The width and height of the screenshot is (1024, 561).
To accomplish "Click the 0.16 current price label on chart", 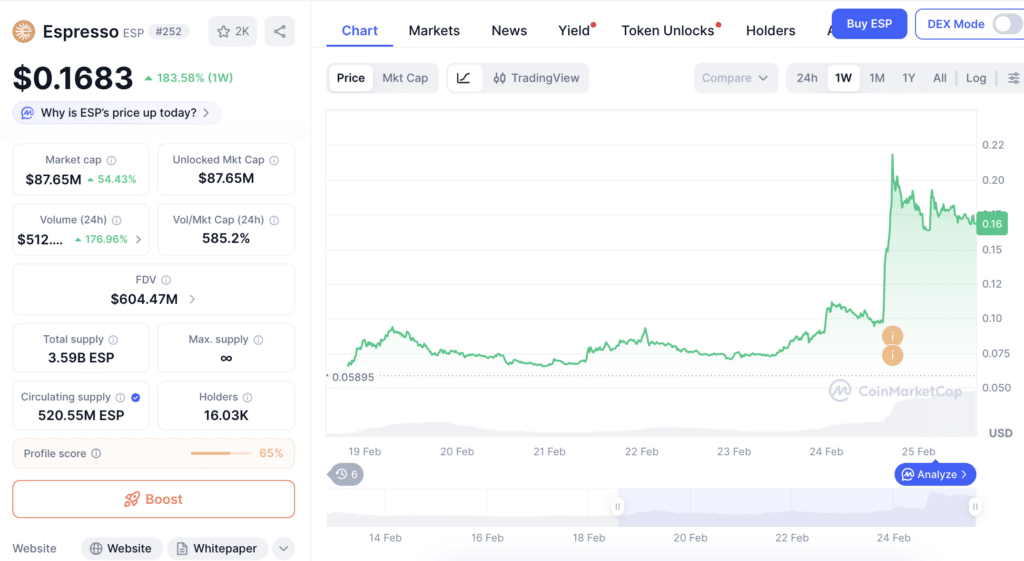I will click(992, 223).
